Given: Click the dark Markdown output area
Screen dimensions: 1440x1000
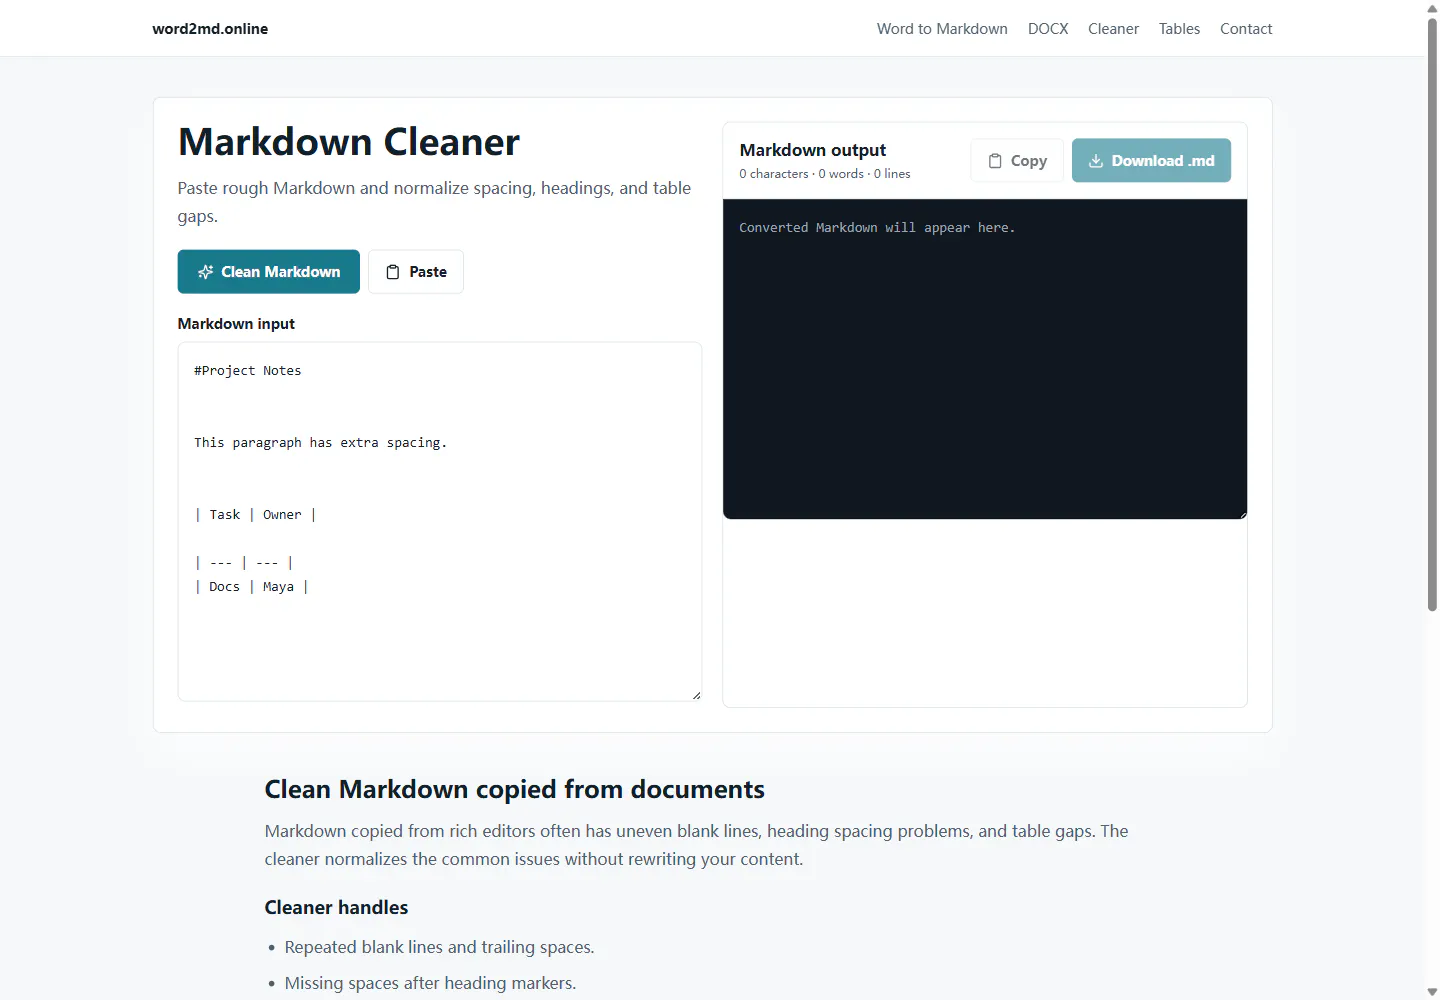Looking at the screenshot, I should [985, 359].
